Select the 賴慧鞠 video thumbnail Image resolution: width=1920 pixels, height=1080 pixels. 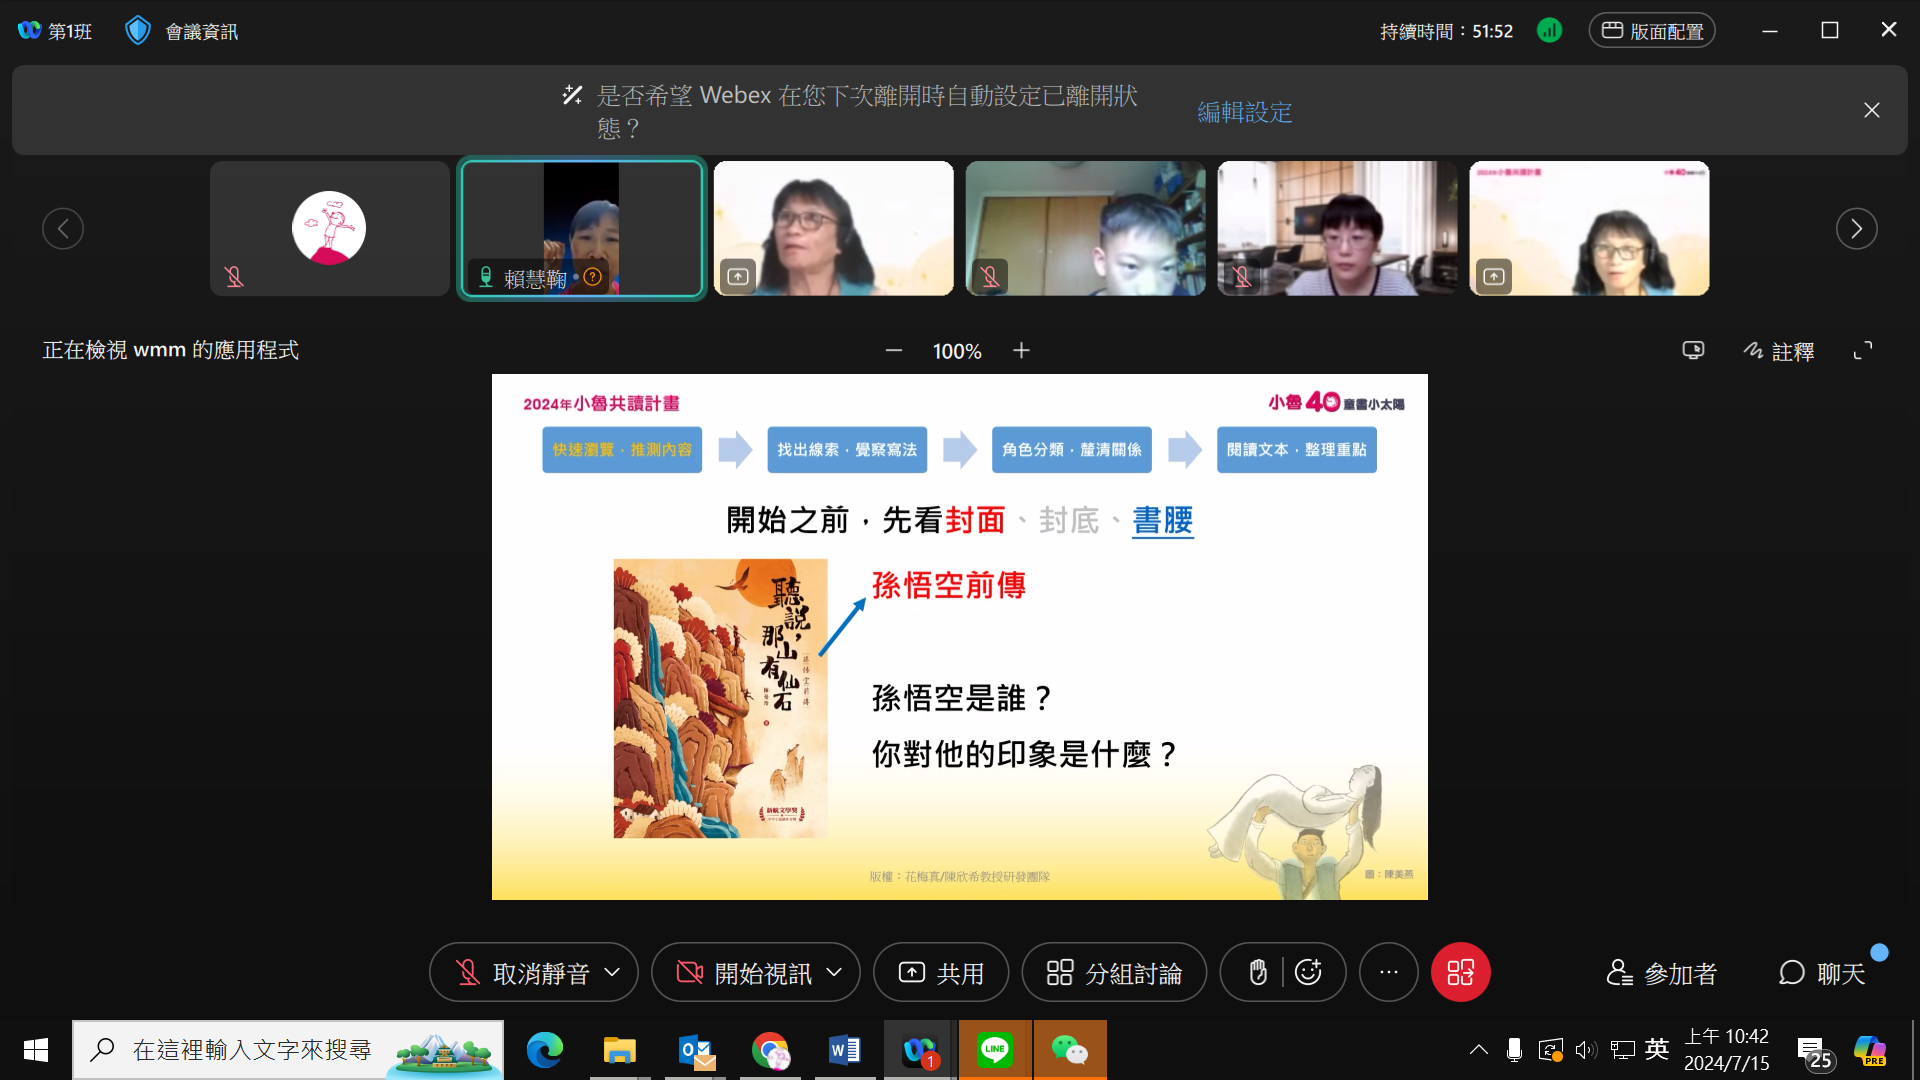(582, 228)
